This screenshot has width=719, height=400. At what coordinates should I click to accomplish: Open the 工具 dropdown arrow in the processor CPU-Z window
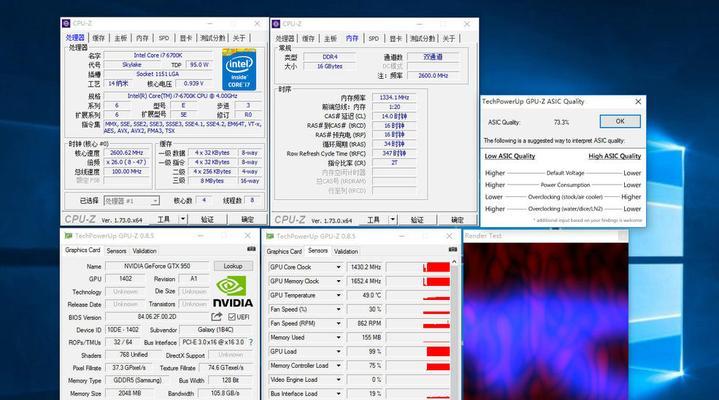point(183,219)
